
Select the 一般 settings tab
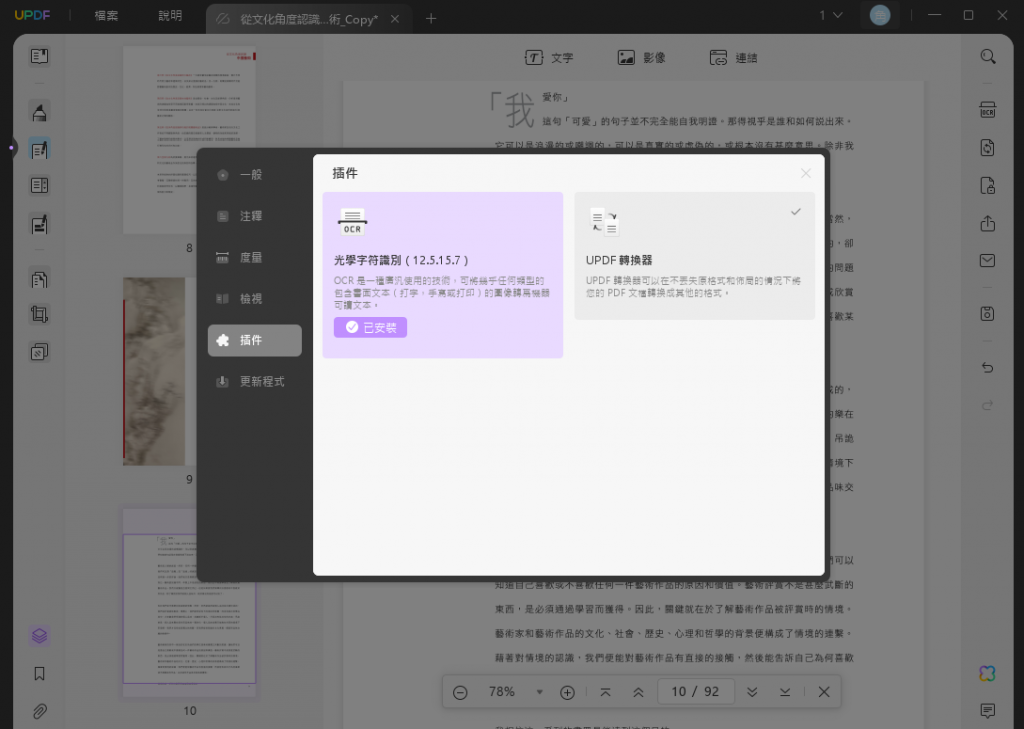[255, 175]
